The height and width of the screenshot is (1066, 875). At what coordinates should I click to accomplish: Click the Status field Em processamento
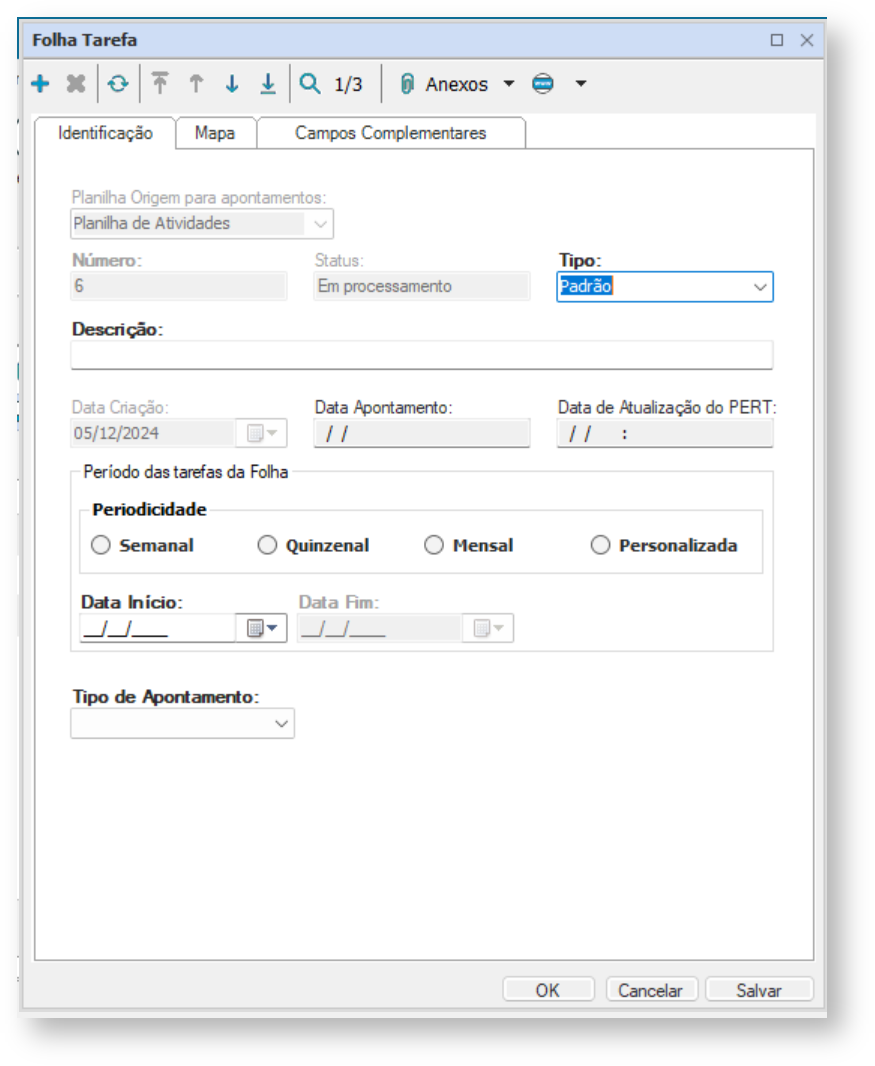tap(422, 286)
